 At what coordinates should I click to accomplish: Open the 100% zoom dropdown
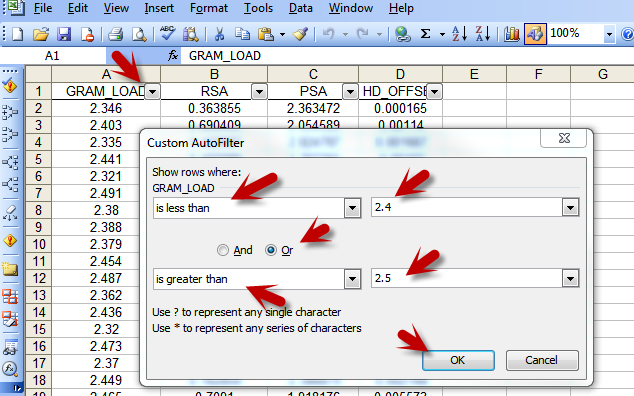(609, 34)
